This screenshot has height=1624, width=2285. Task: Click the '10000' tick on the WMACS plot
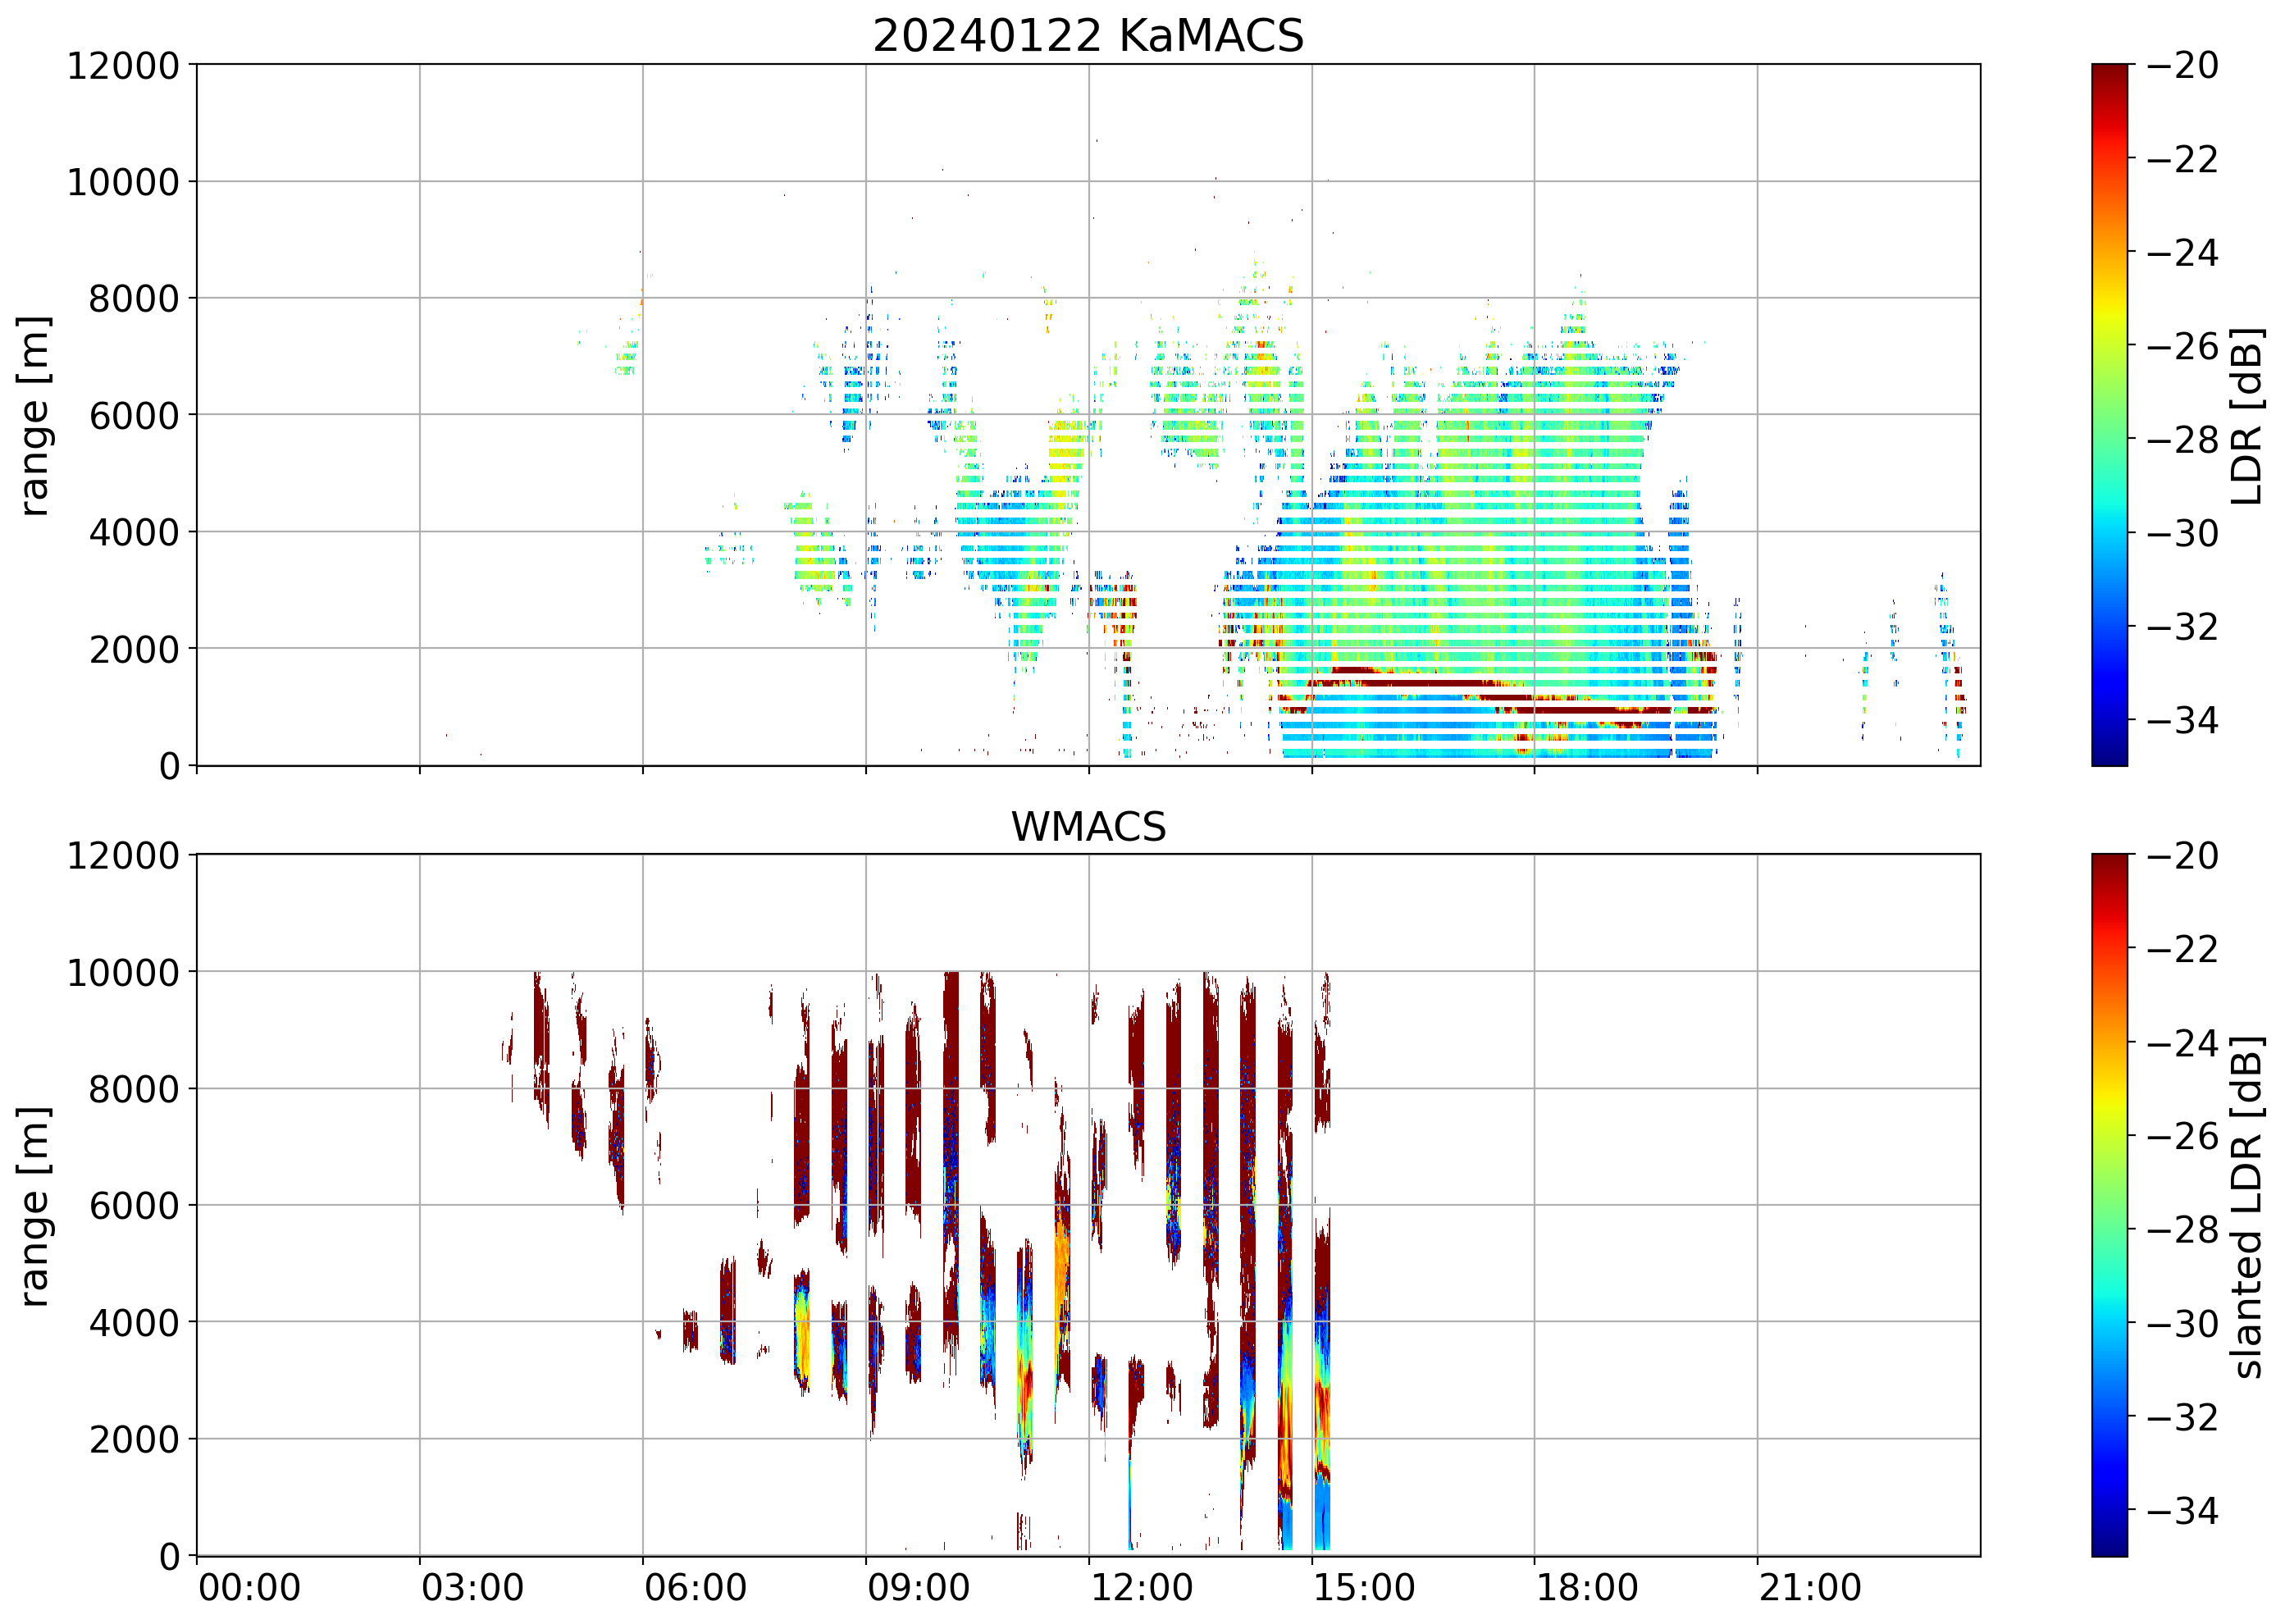pyautogui.click(x=122, y=973)
